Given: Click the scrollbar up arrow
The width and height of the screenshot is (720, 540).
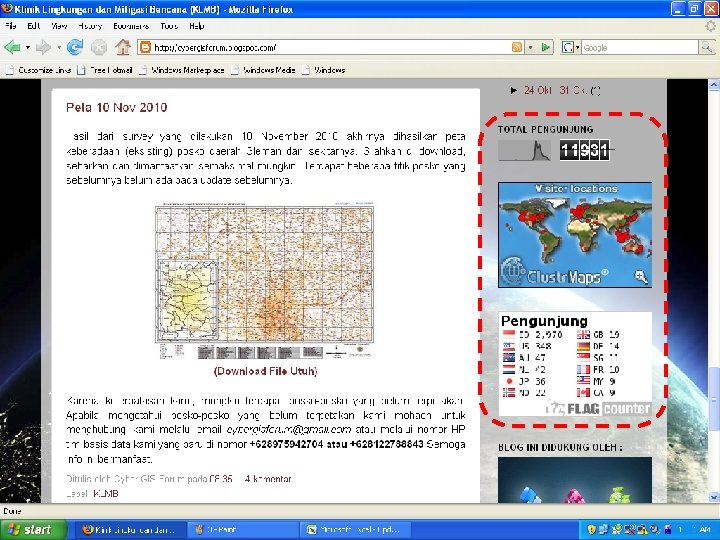Looking at the screenshot, I should [x=714, y=84].
